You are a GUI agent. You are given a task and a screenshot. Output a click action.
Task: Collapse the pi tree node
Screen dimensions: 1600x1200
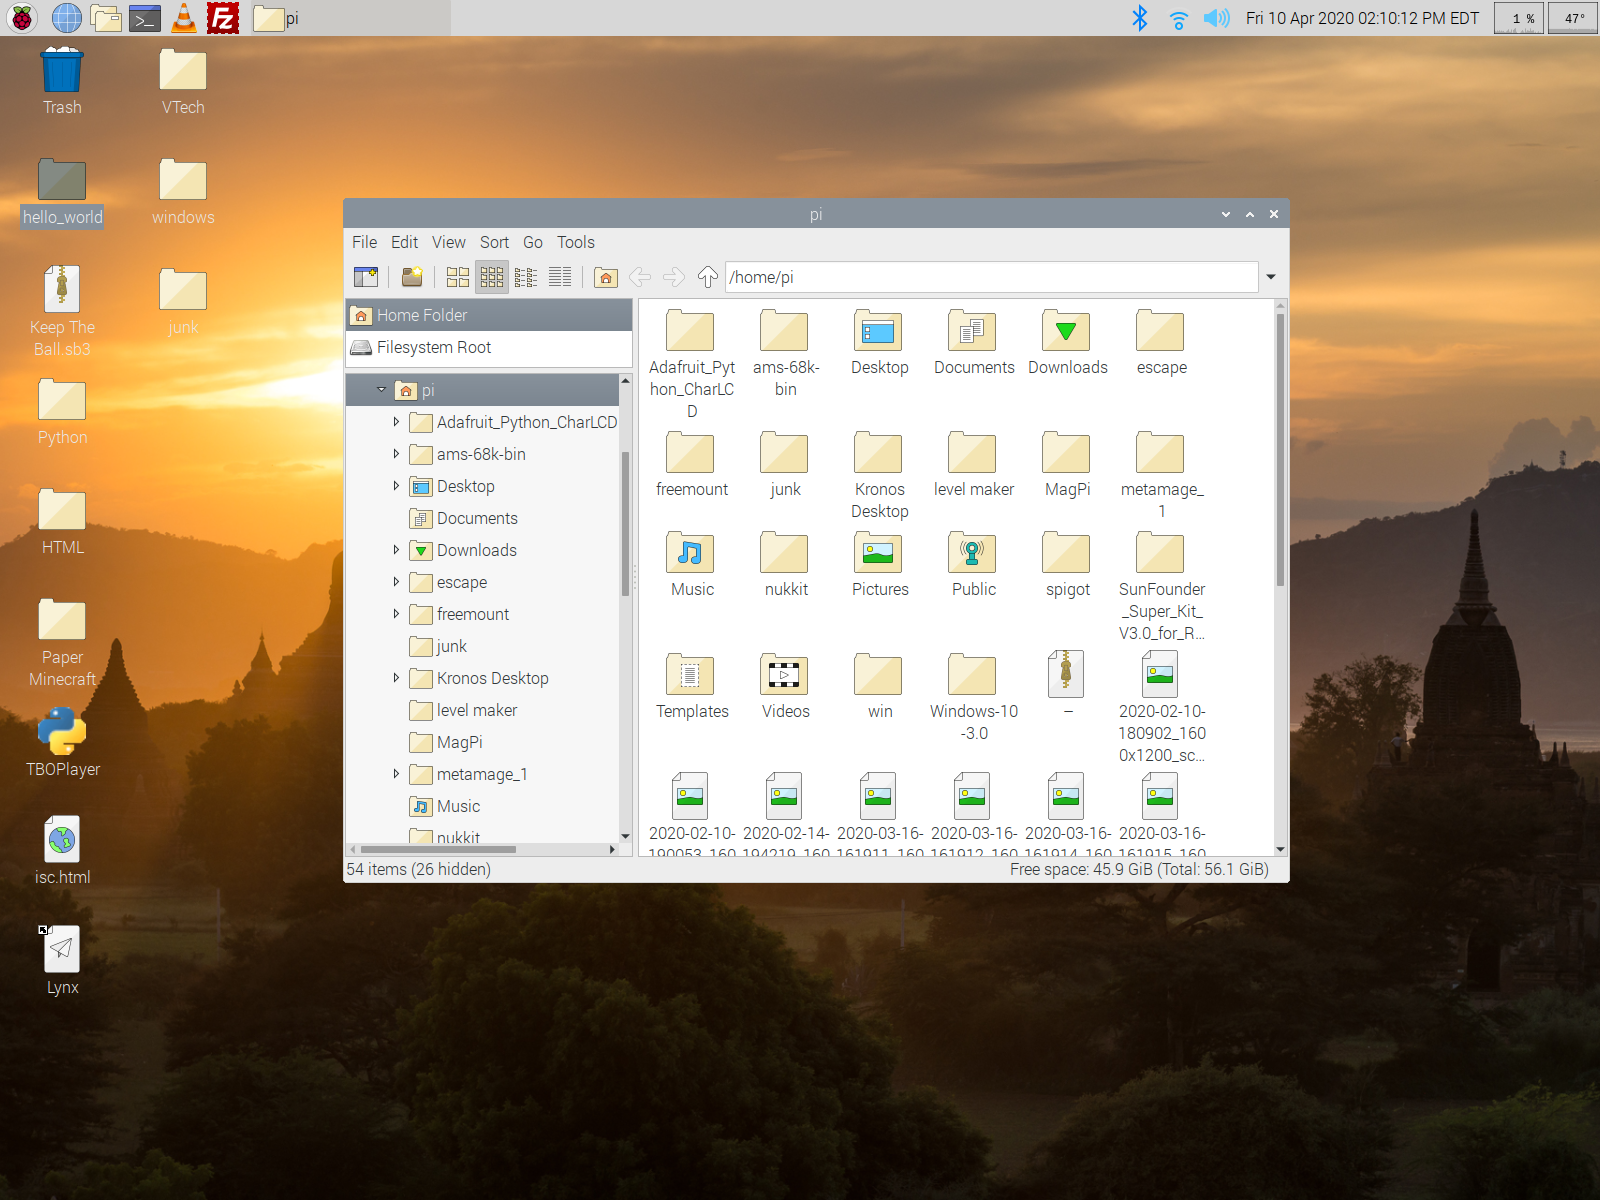[381, 390]
